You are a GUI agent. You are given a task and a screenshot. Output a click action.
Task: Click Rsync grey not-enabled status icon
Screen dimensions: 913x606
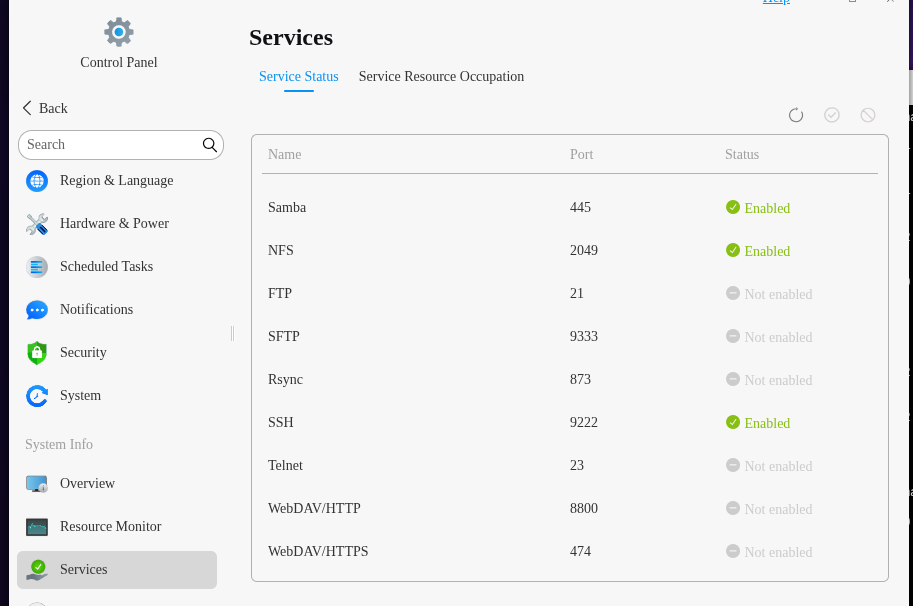click(x=733, y=379)
